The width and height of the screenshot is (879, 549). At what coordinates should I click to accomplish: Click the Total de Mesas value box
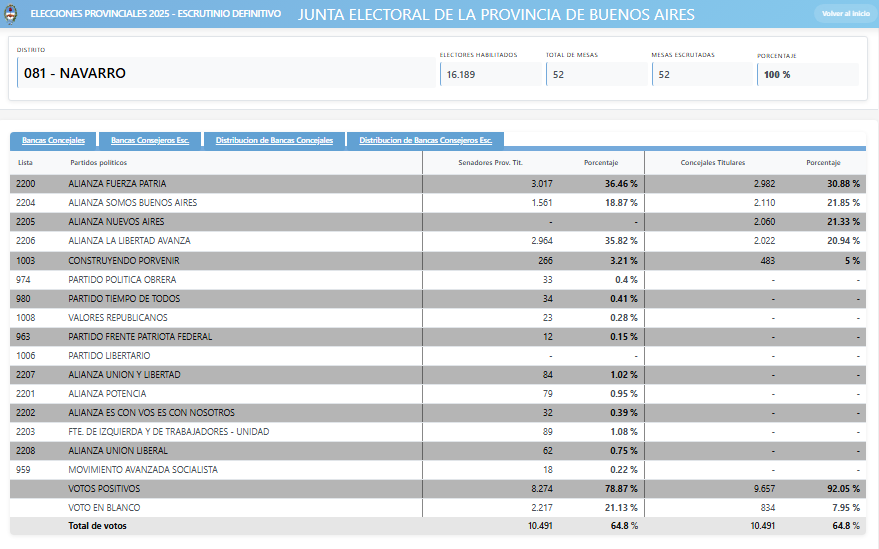click(x=596, y=74)
